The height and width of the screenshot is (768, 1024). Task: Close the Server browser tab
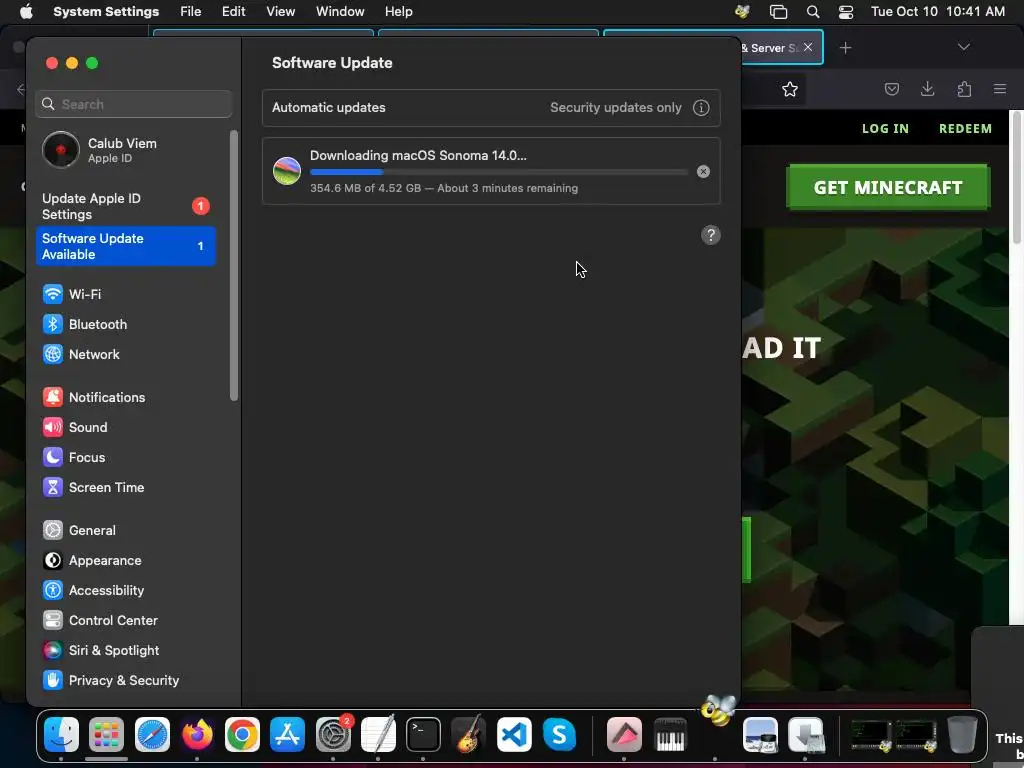point(808,47)
